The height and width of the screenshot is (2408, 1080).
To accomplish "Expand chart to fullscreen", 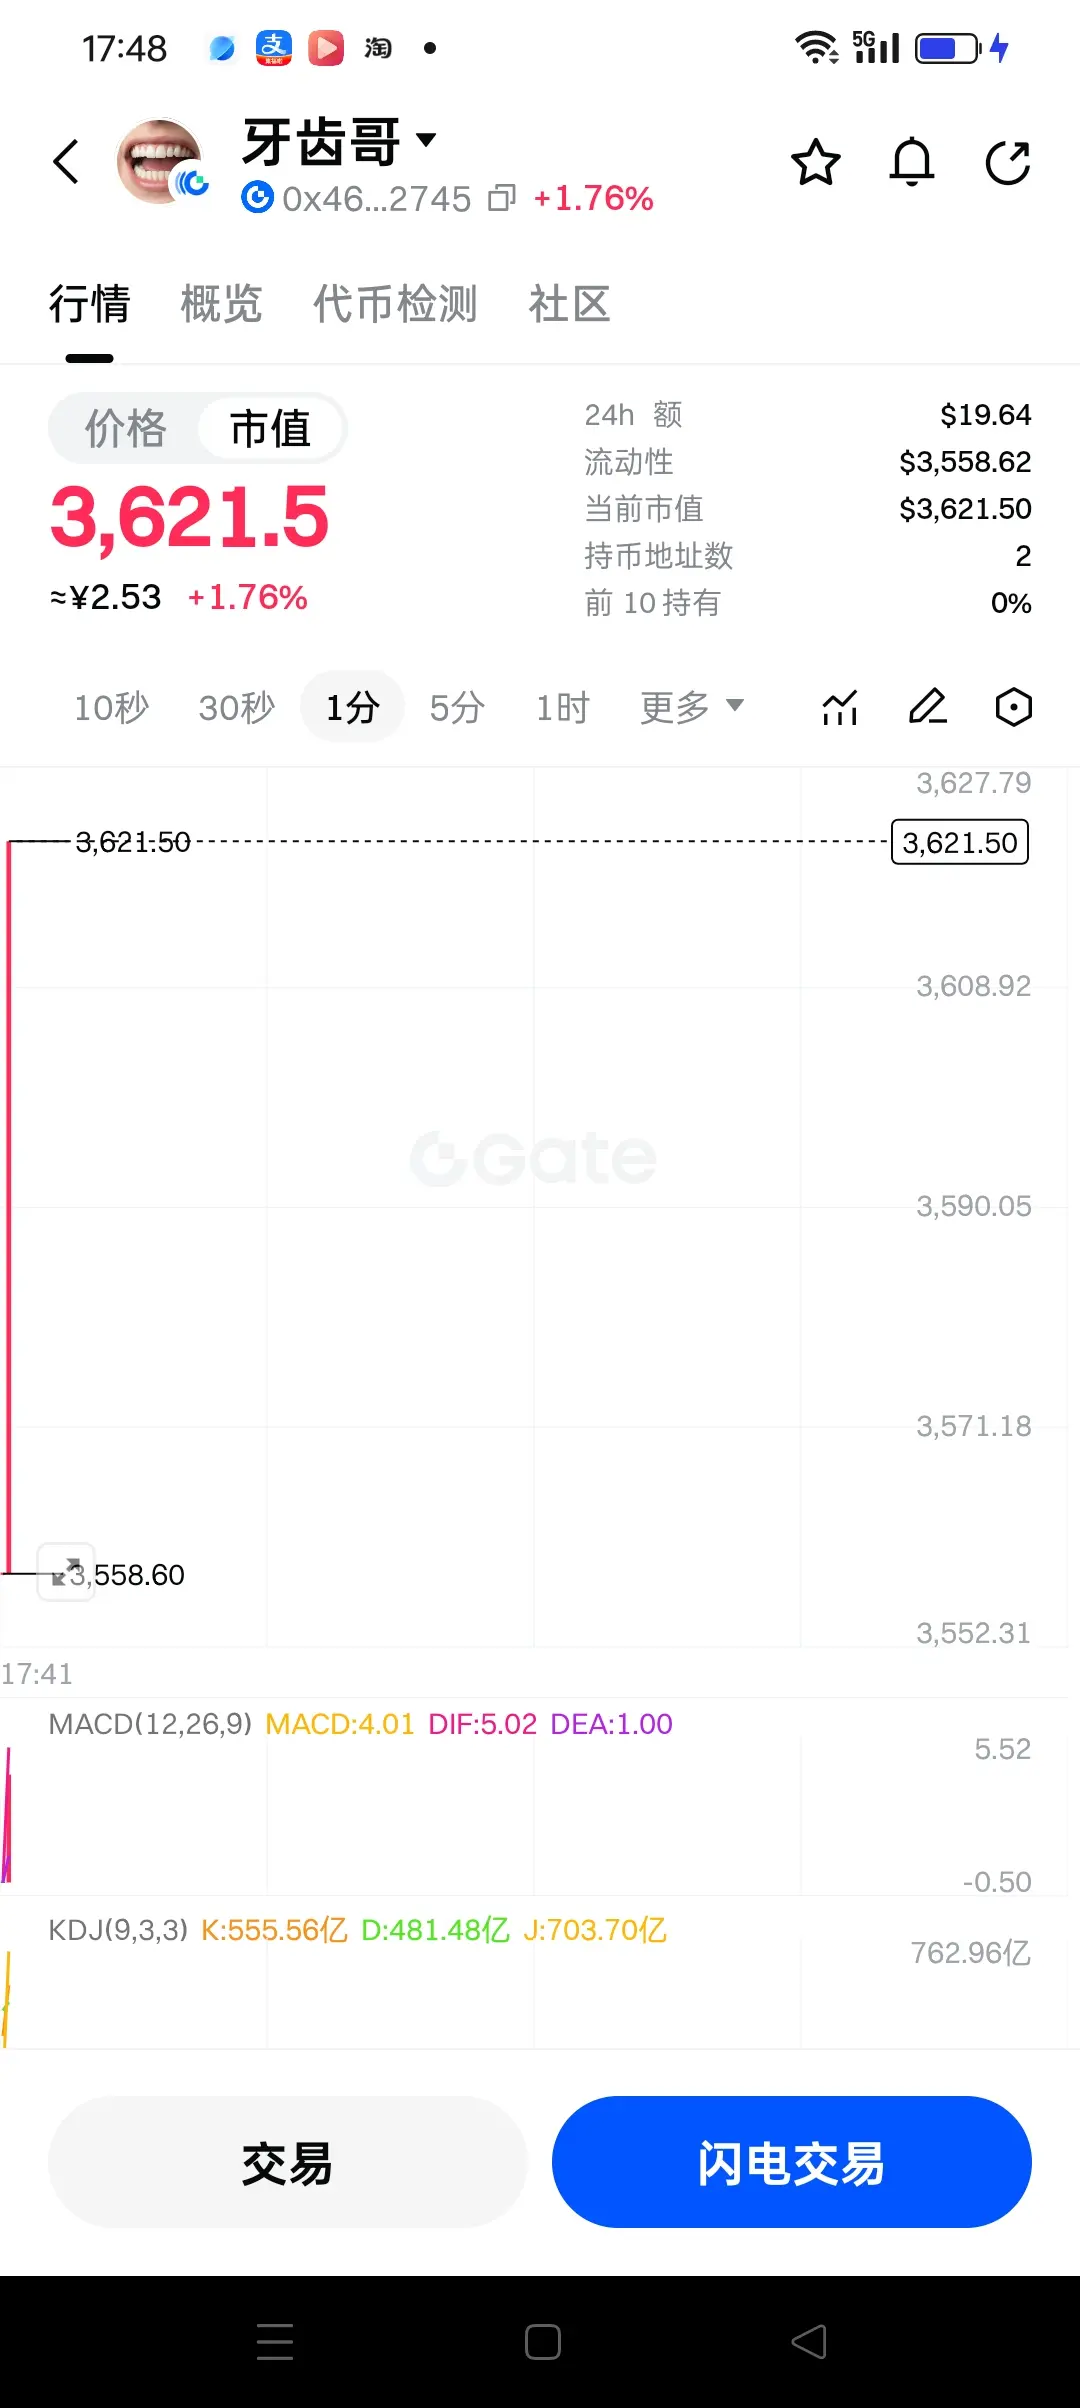I will coord(66,1572).
